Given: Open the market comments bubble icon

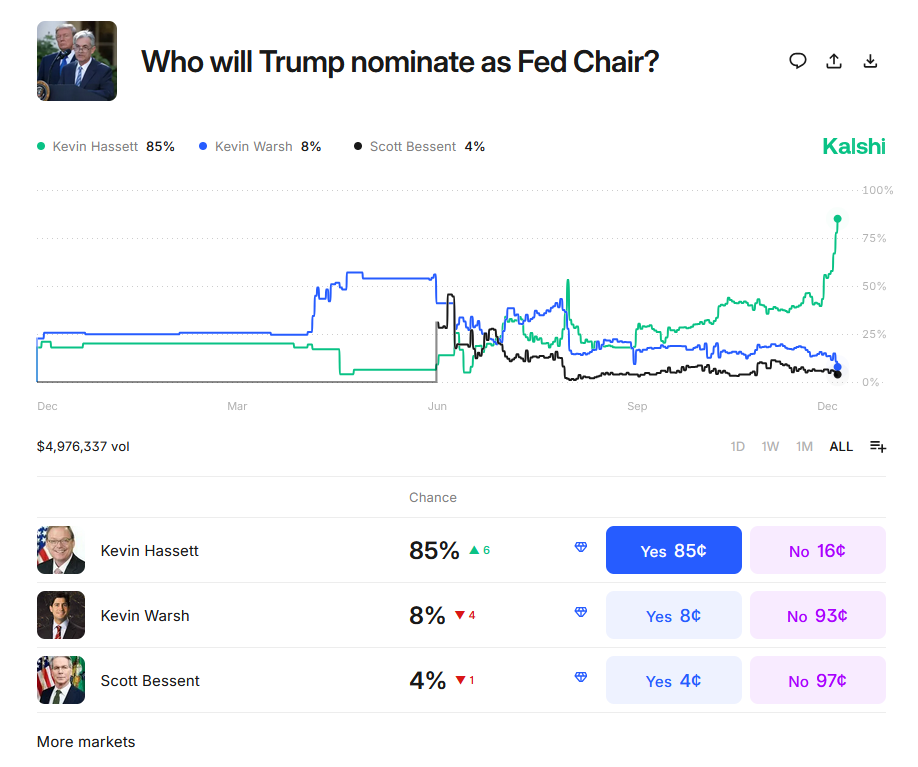Looking at the screenshot, I should (x=797, y=61).
